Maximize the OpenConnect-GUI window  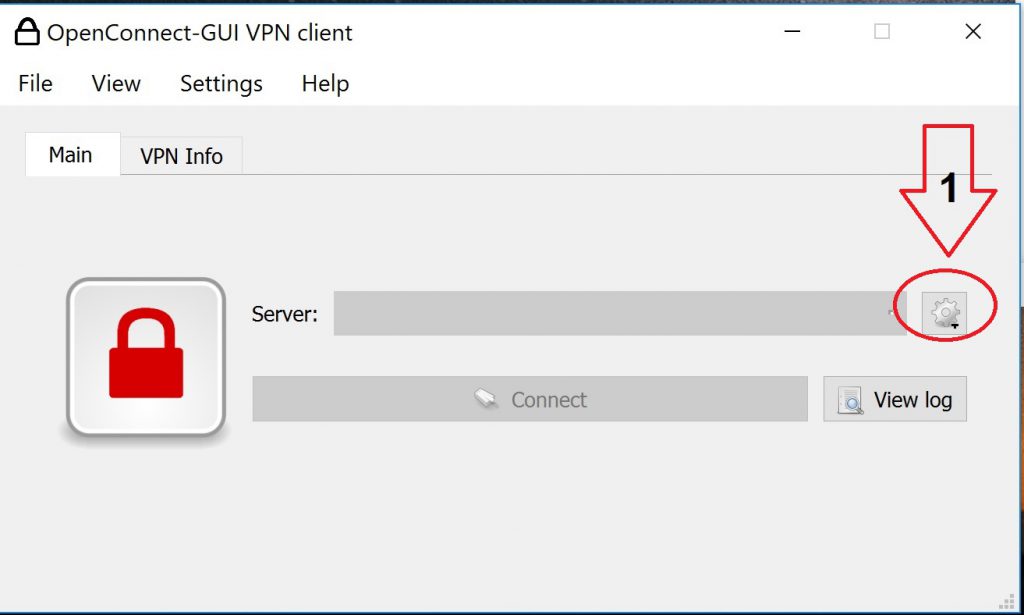(881, 32)
